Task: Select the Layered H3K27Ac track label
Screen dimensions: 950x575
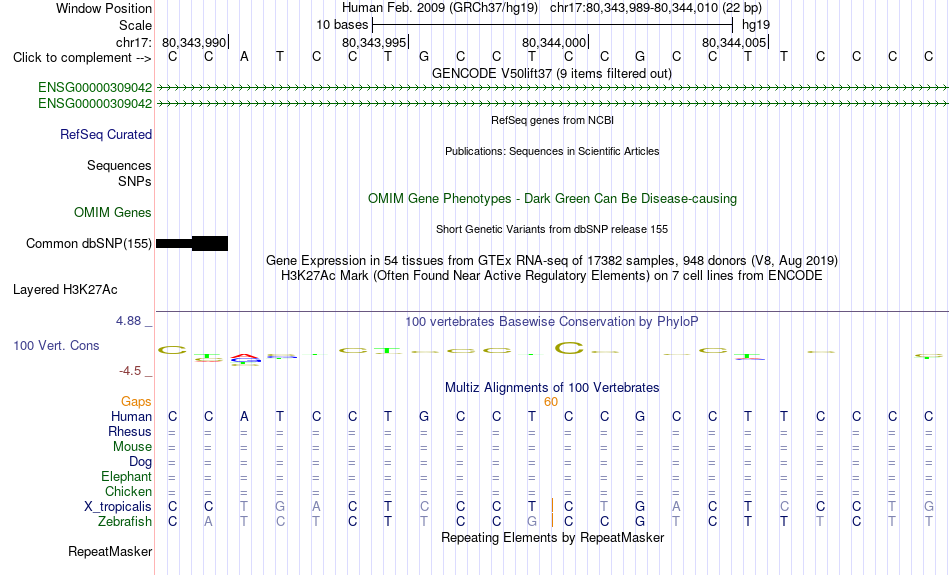Action: pyautogui.click(x=65, y=290)
